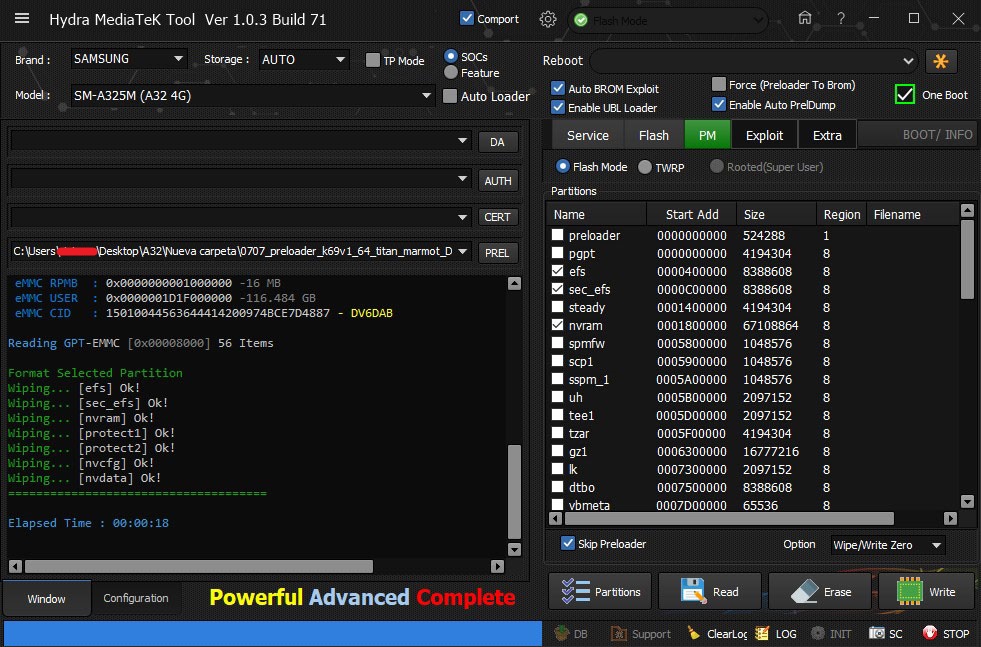Viewport: 981px width, 647px height.
Task: Select the TWRP radio button
Action: [645, 167]
